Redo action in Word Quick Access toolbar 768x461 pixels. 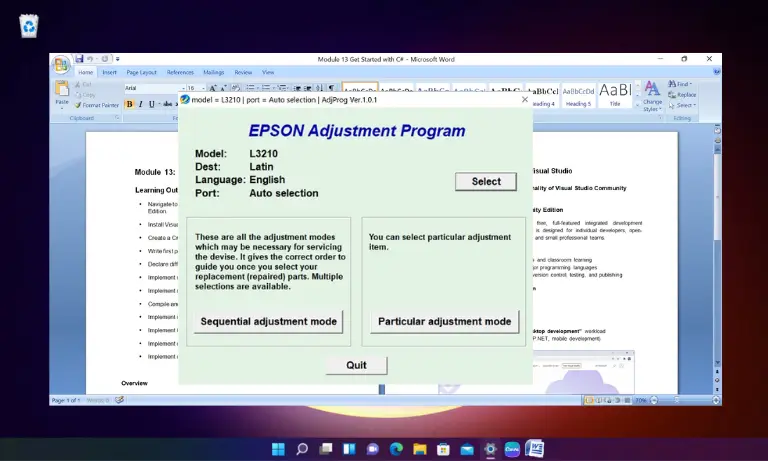pyautogui.click(x=104, y=59)
